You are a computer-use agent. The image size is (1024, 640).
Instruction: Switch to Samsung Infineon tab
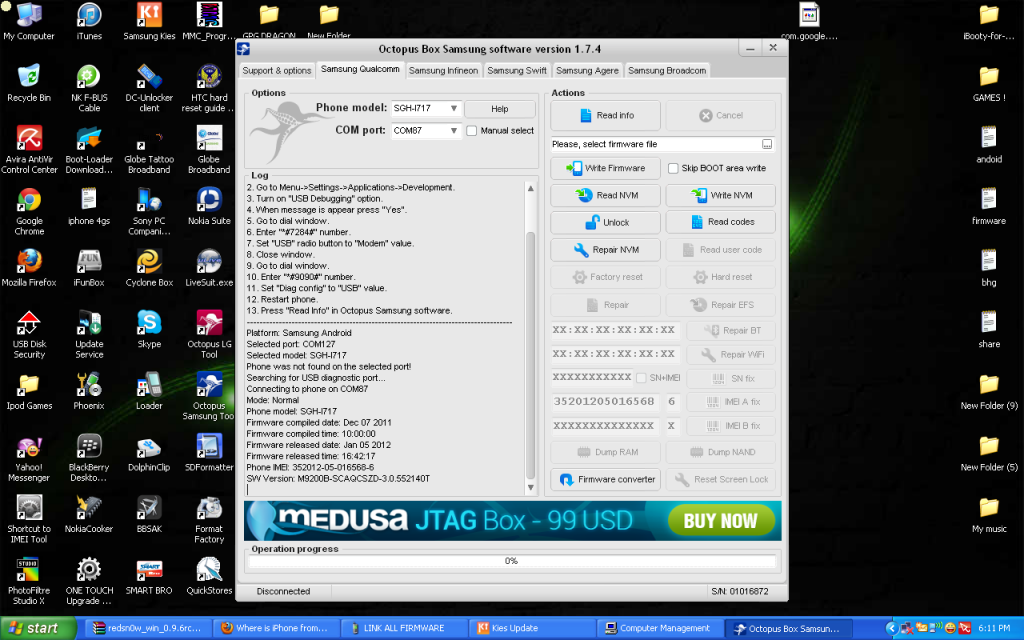pyautogui.click(x=443, y=71)
